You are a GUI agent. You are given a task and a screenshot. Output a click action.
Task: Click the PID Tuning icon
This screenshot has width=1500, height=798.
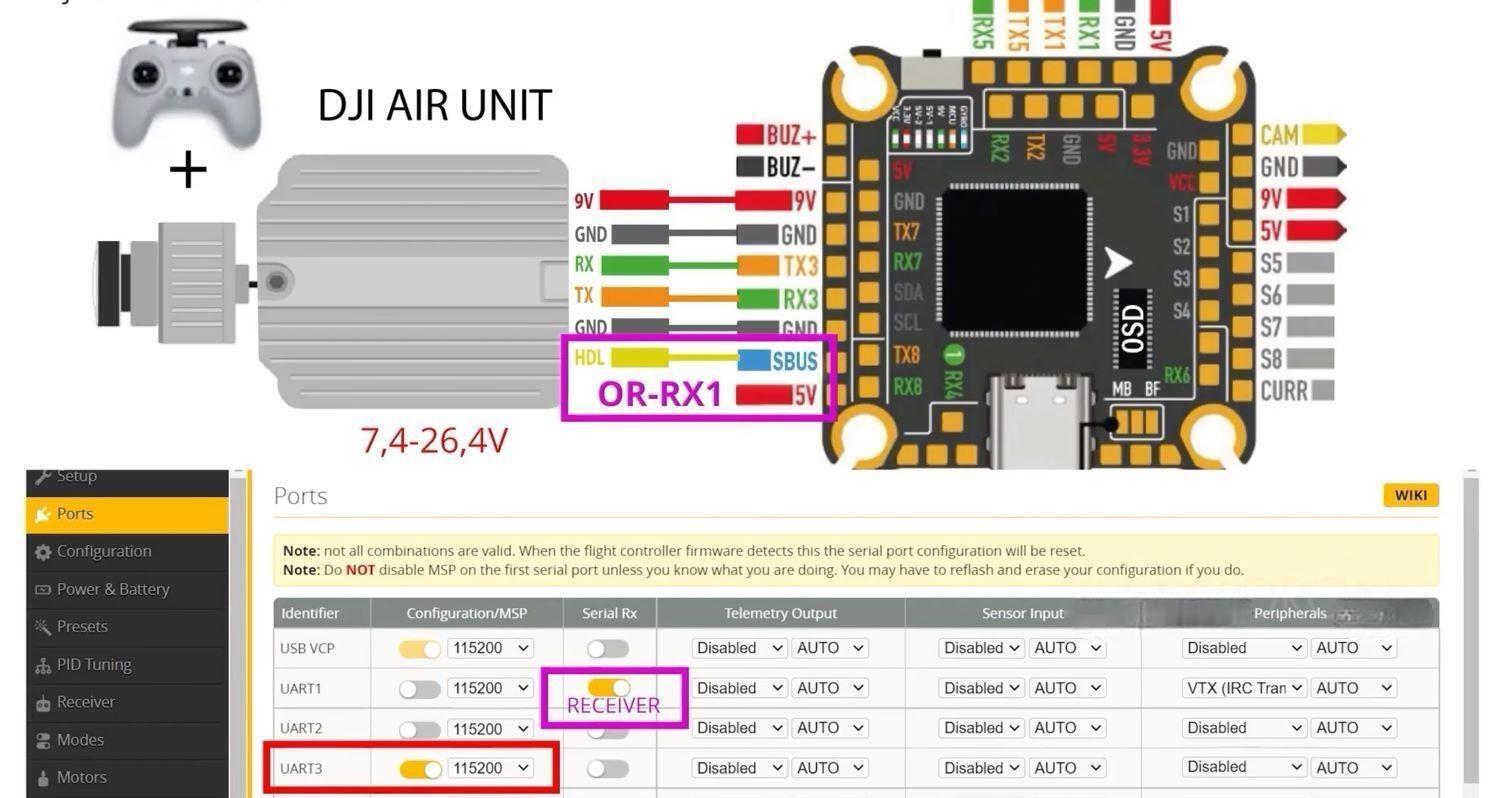(x=42, y=665)
